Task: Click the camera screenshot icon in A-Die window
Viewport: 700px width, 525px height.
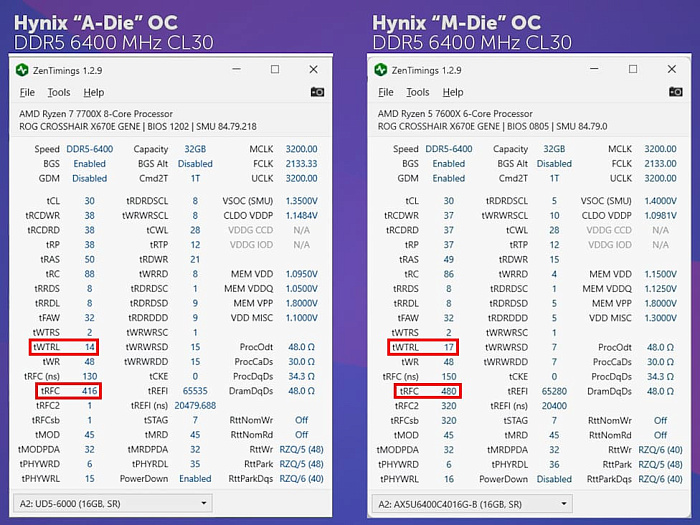Action: click(317, 92)
